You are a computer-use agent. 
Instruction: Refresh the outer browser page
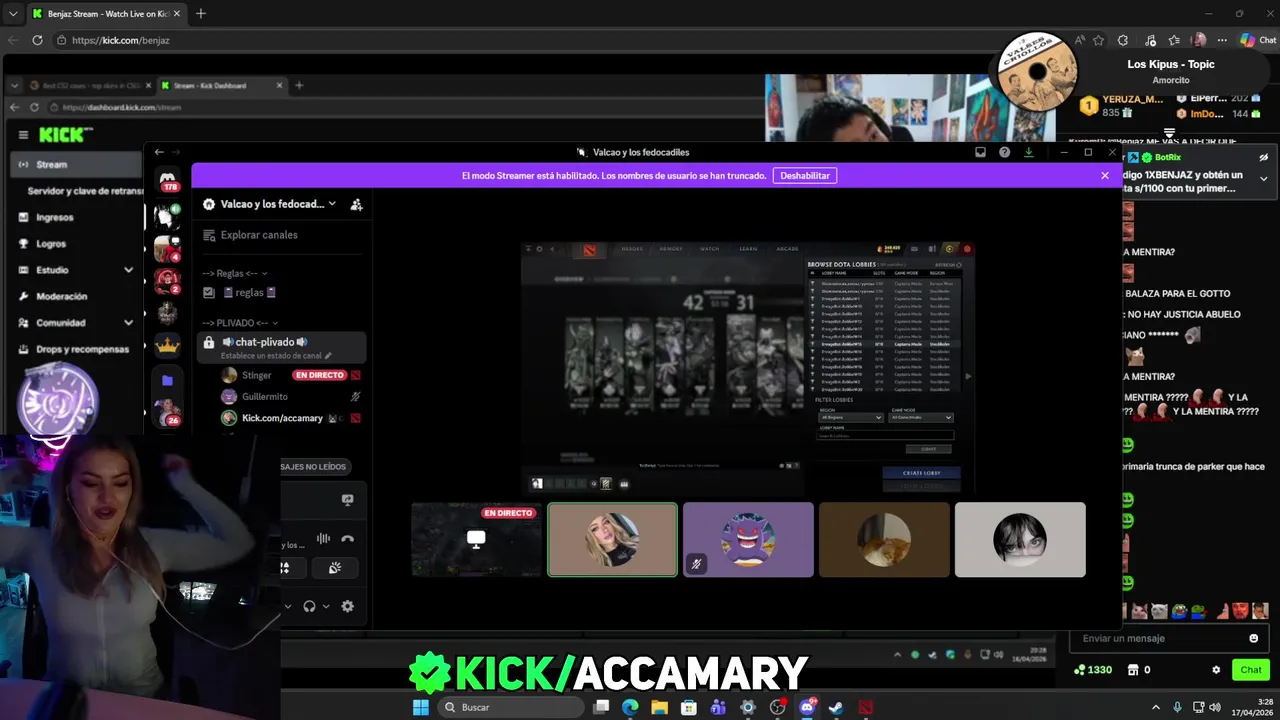click(37, 40)
